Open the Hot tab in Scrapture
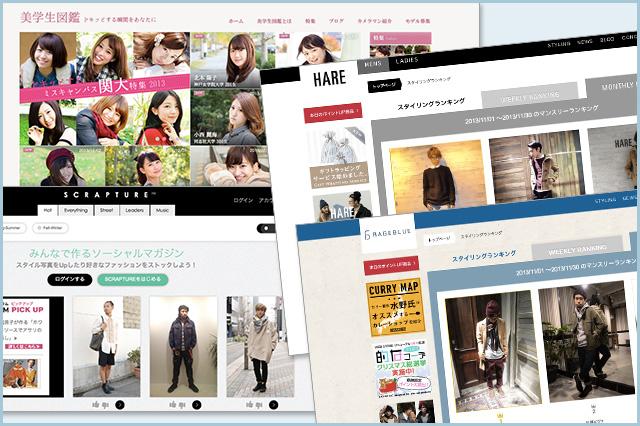The width and height of the screenshot is (640, 426). pyautogui.click(x=48, y=210)
